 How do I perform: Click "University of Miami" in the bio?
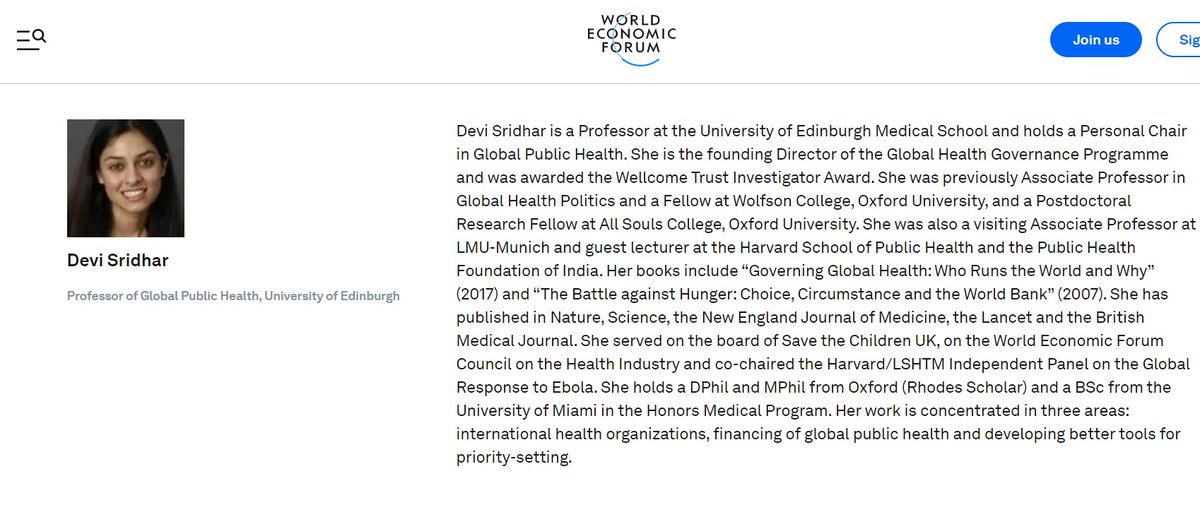(x=524, y=411)
